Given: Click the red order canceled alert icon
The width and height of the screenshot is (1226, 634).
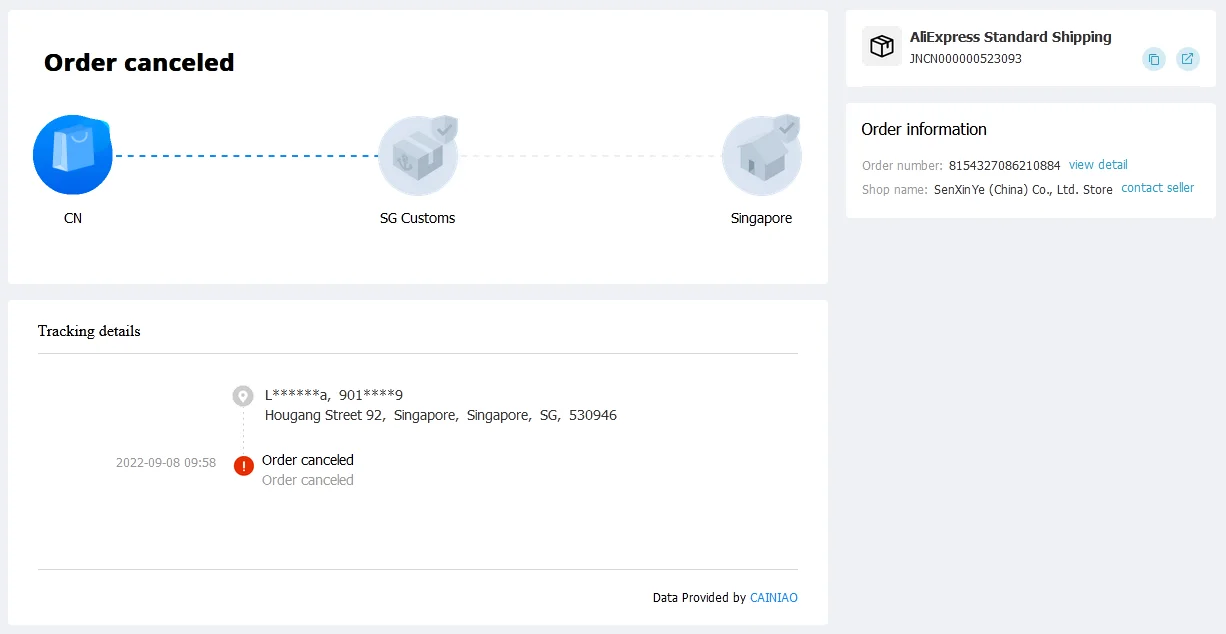Looking at the screenshot, I should coord(244,466).
